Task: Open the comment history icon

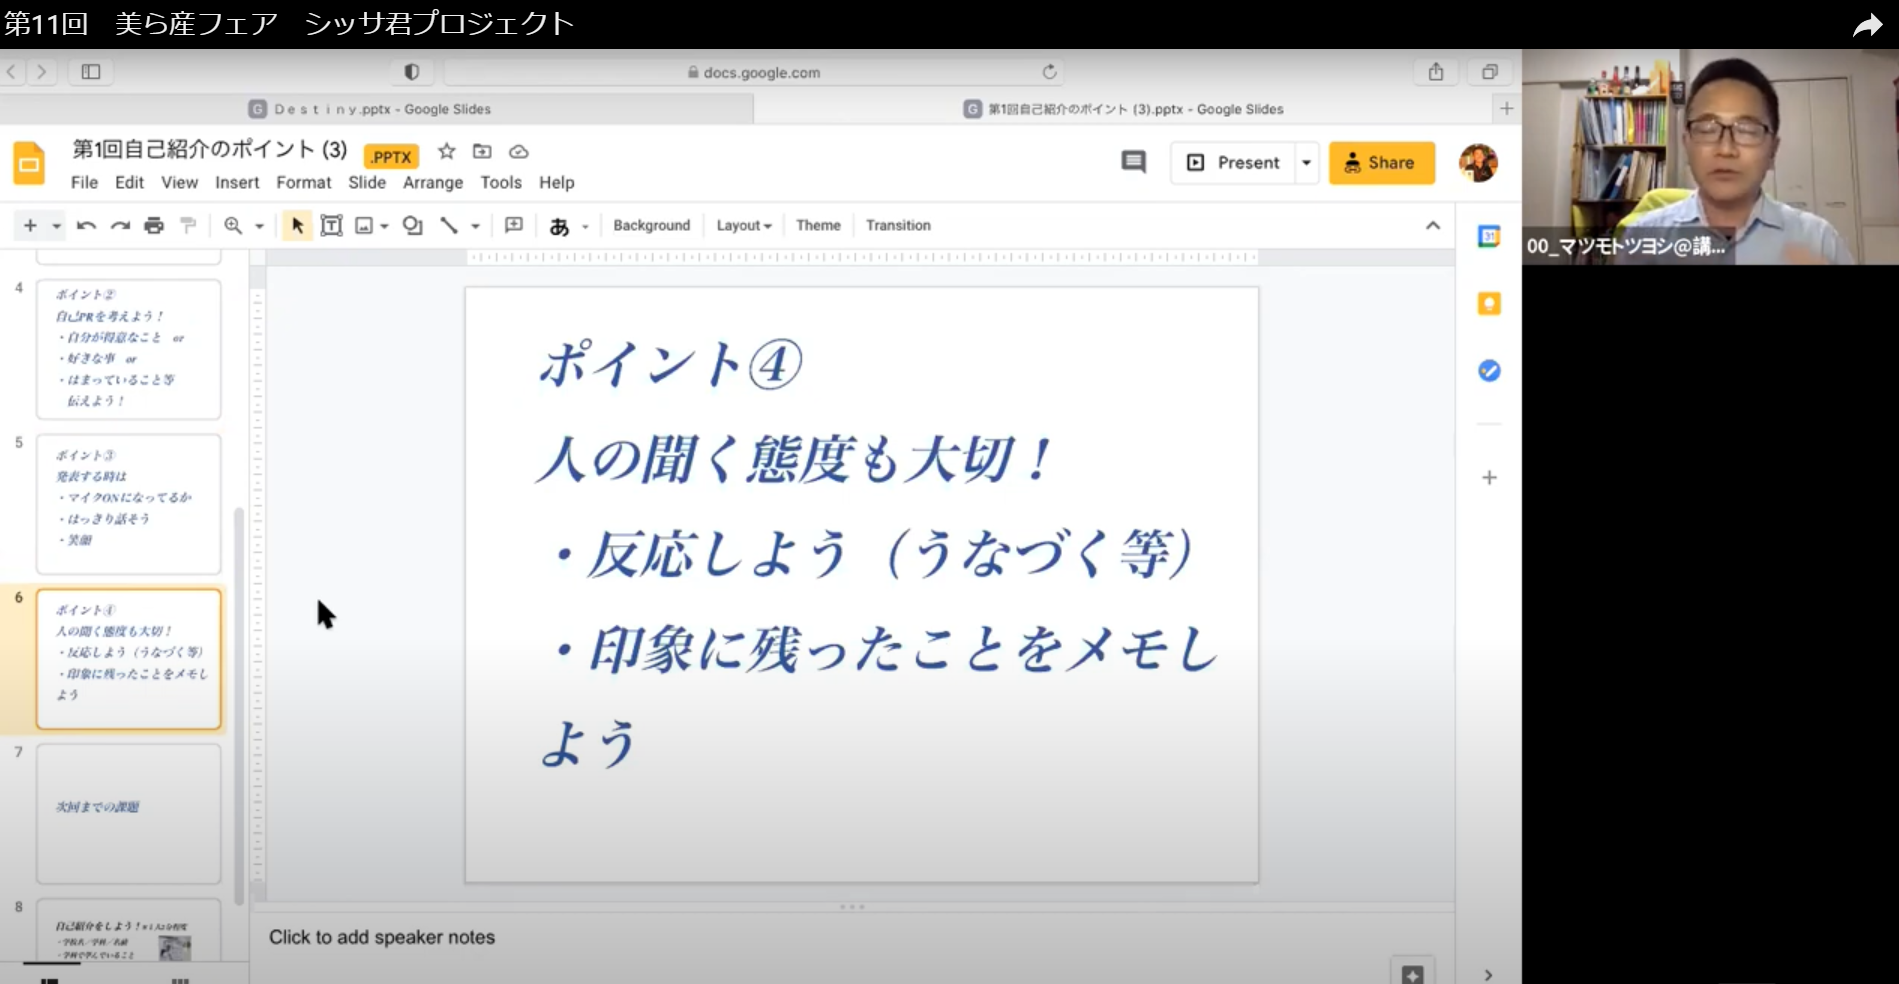Action: (x=1133, y=162)
